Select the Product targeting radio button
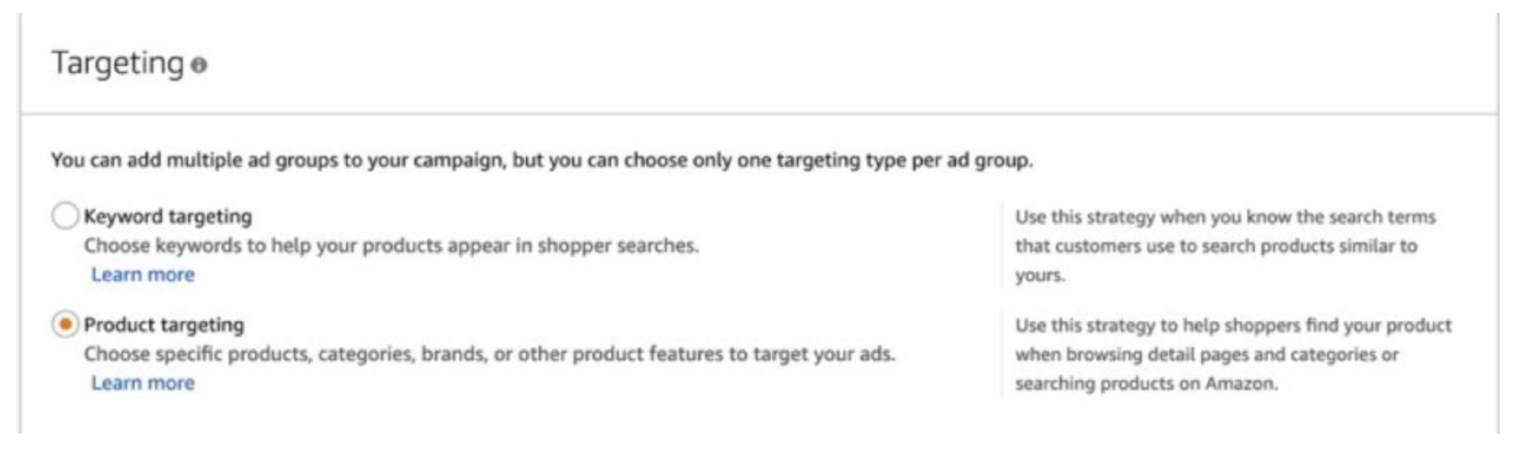 65,326
